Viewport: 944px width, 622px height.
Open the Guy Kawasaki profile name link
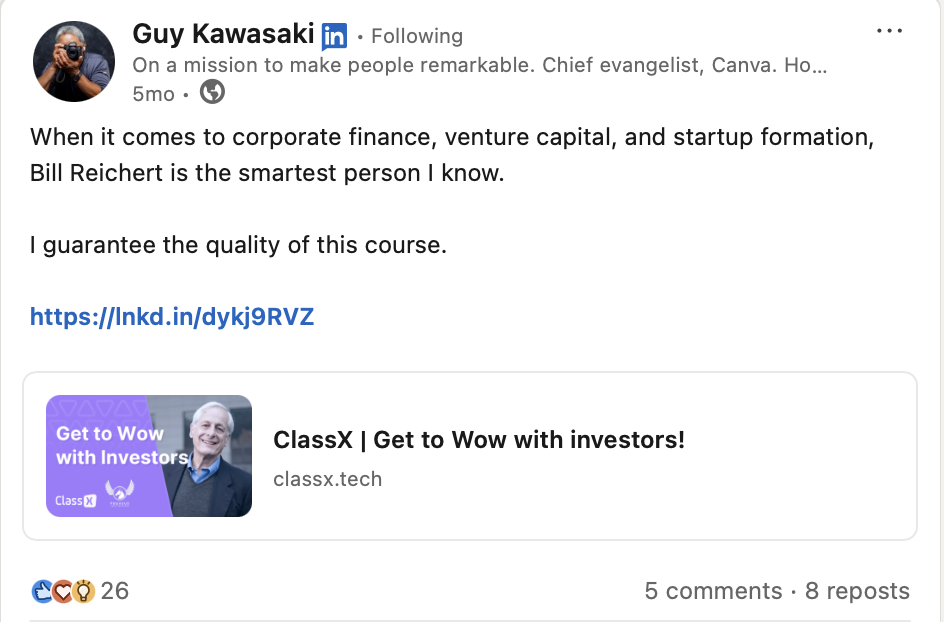(x=224, y=35)
